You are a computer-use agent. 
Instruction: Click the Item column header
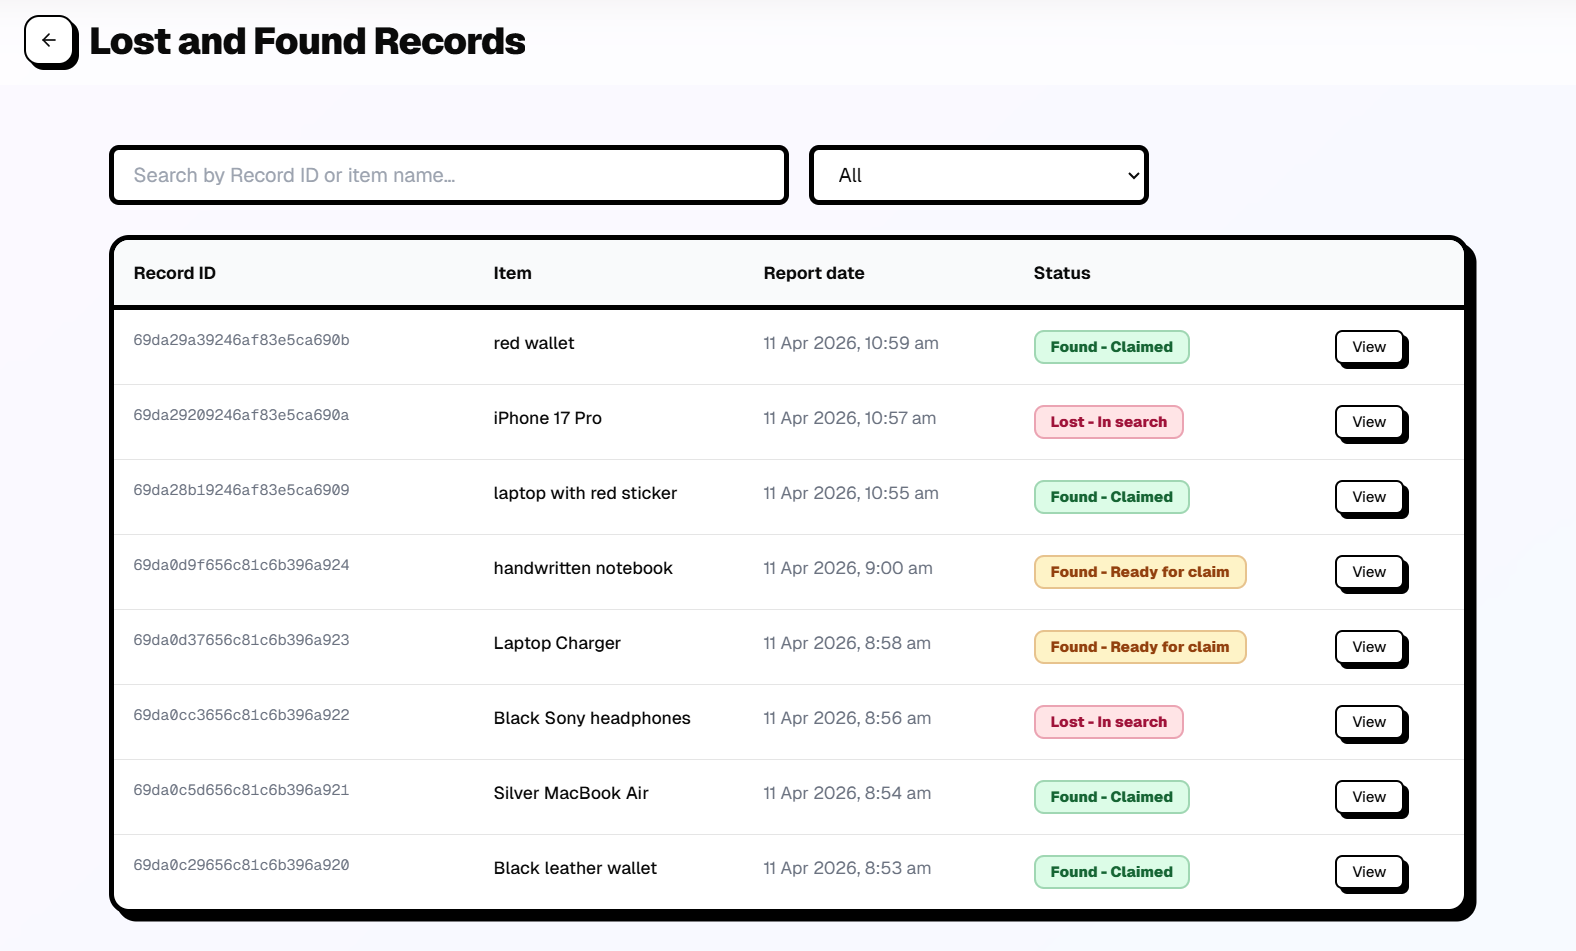click(512, 273)
